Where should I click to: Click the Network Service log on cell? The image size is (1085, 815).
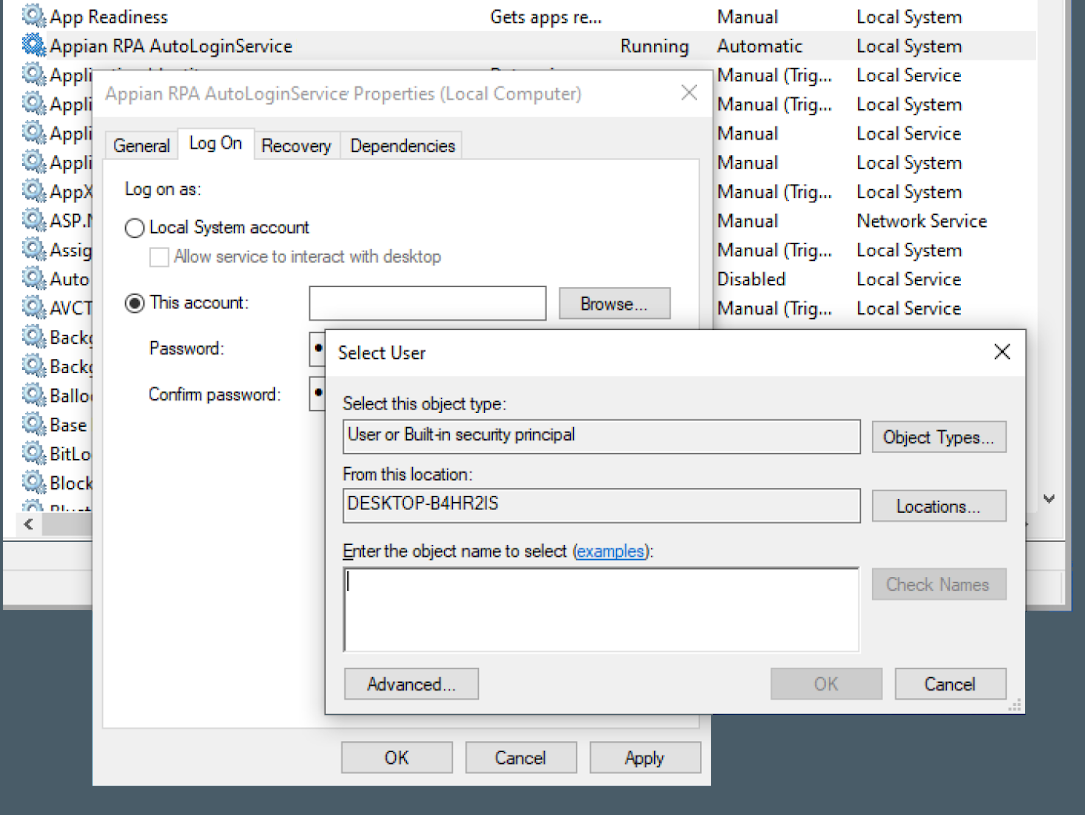(922, 221)
